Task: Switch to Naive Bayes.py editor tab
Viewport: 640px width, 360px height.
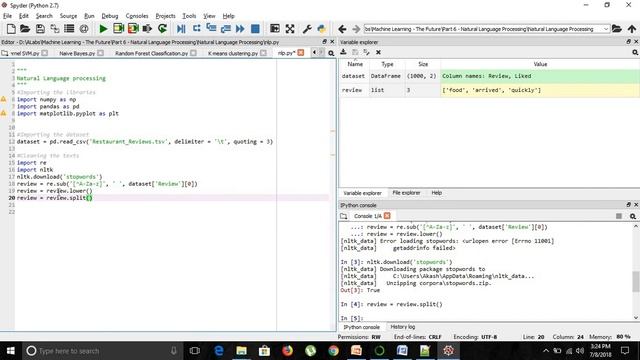Action: tap(77, 53)
